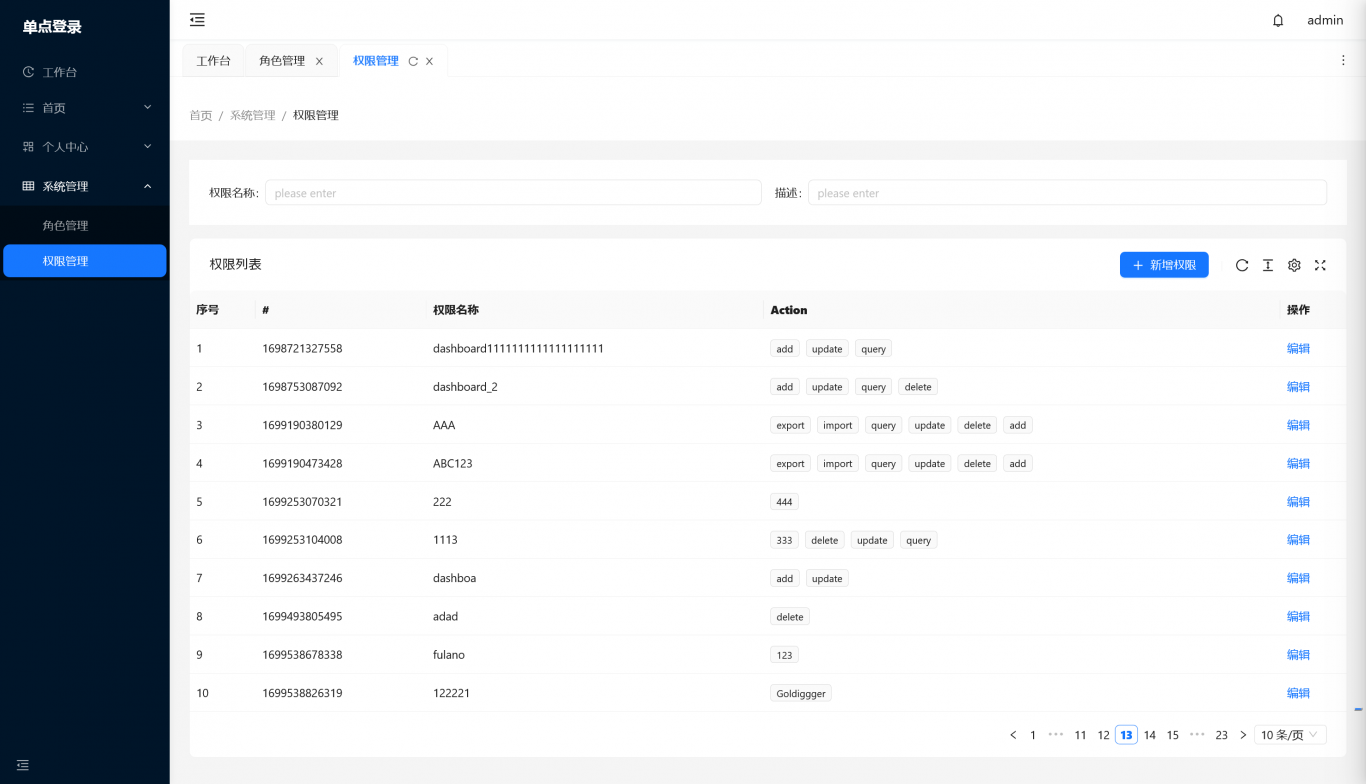Focus the 描述 input field
1366x784 pixels.
(1067, 193)
